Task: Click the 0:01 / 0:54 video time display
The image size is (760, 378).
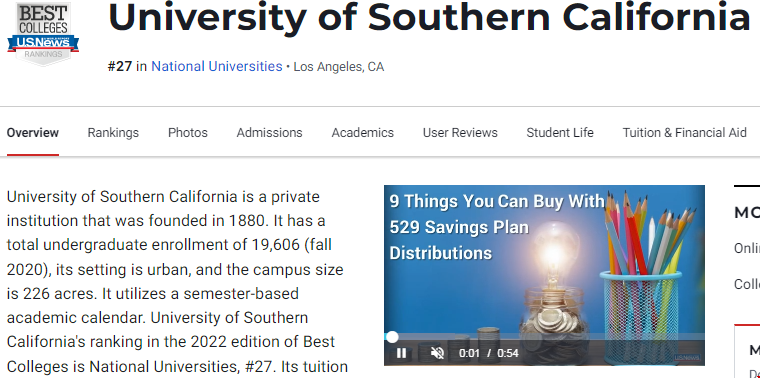Action: (489, 353)
